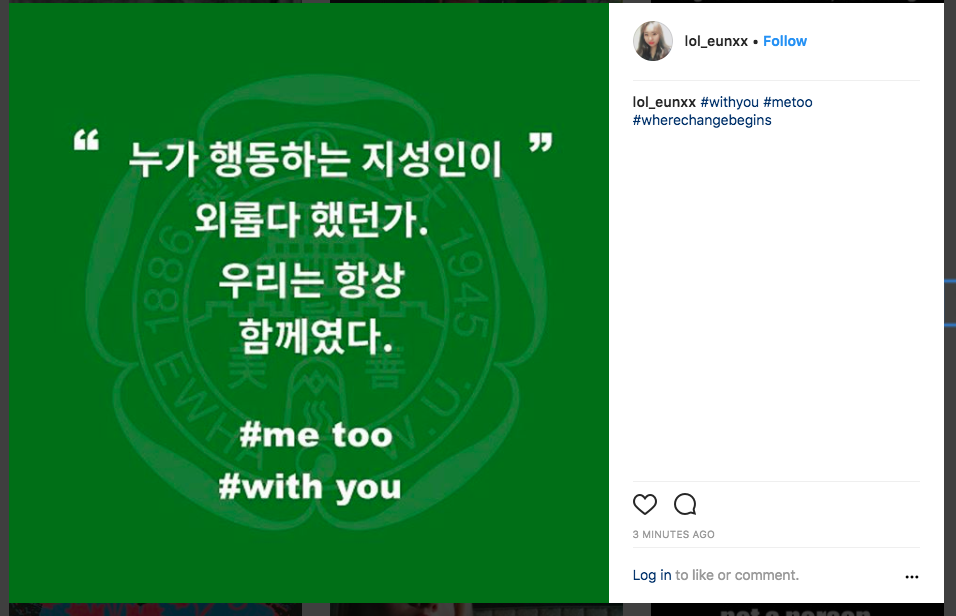Open the #withyou hashtag
This screenshot has width=956, height=616.
pyautogui.click(x=728, y=101)
